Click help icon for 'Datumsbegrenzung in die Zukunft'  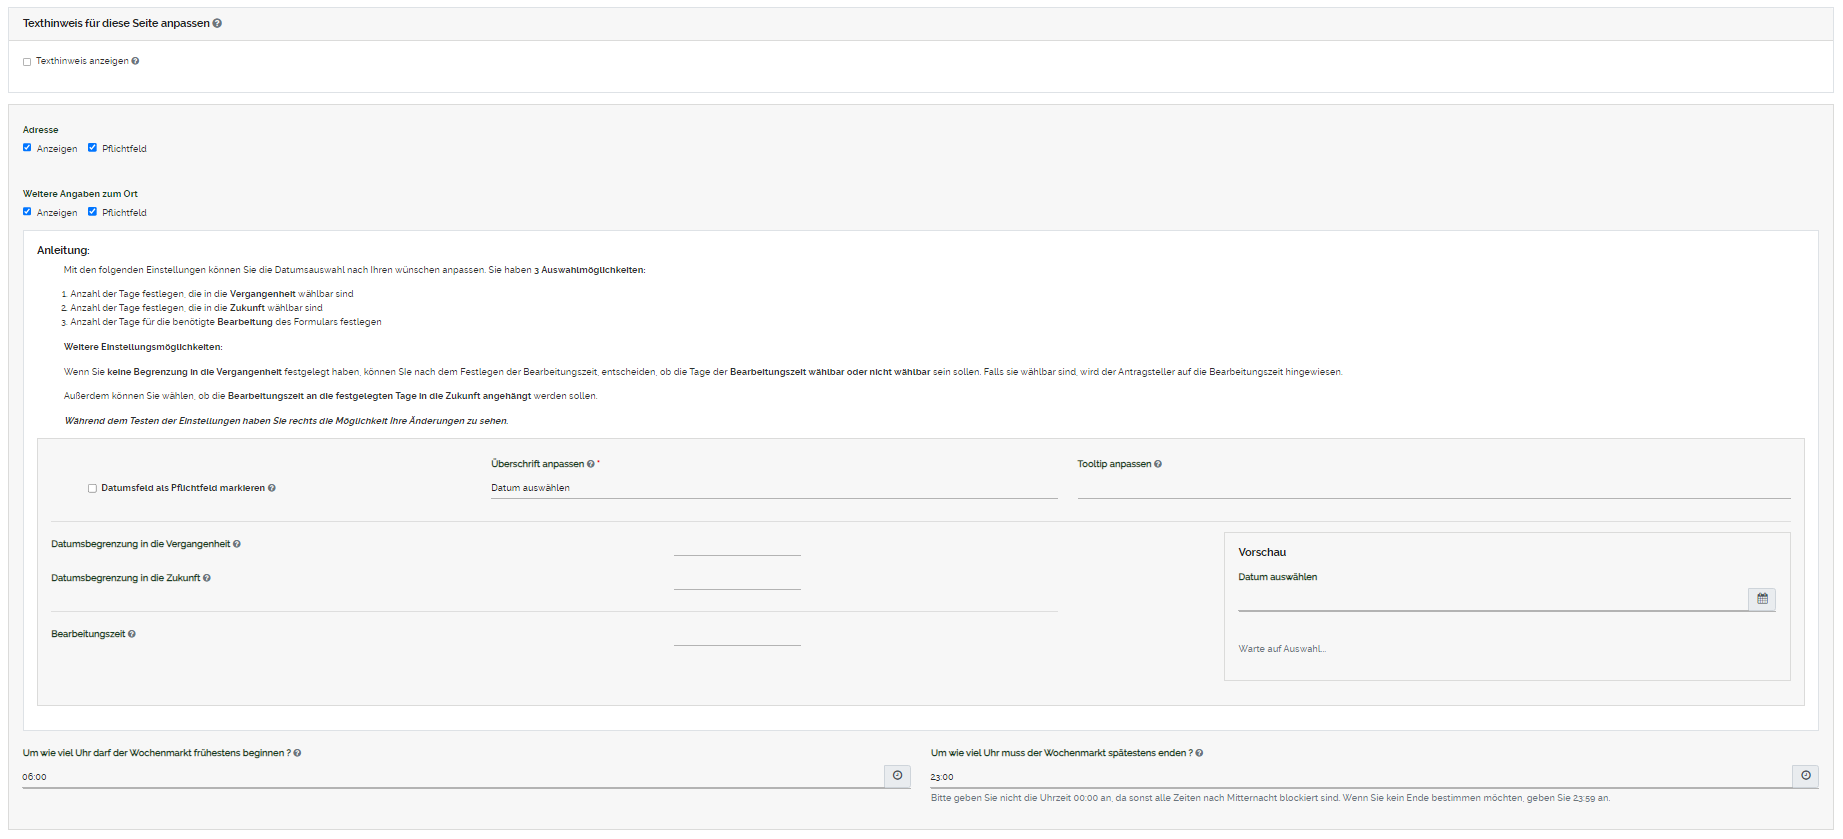(x=207, y=578)
